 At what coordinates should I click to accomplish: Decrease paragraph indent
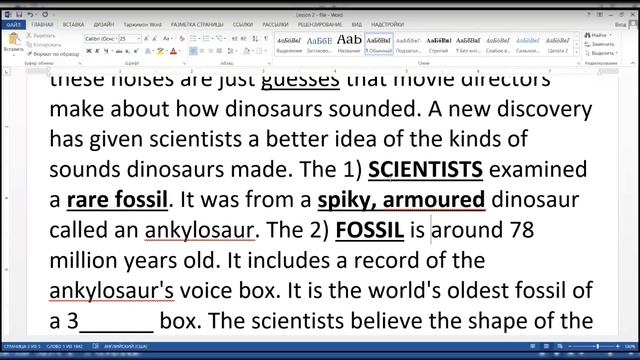(235, 39)
